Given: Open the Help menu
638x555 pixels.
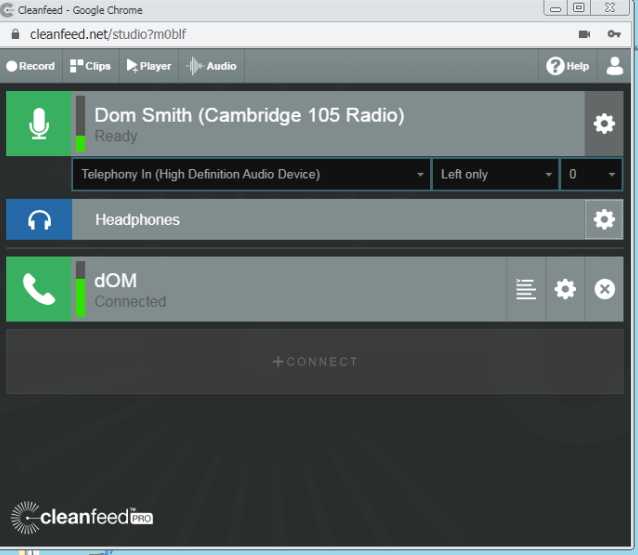Looking at the screenshot, I should (x=568, y=66).
